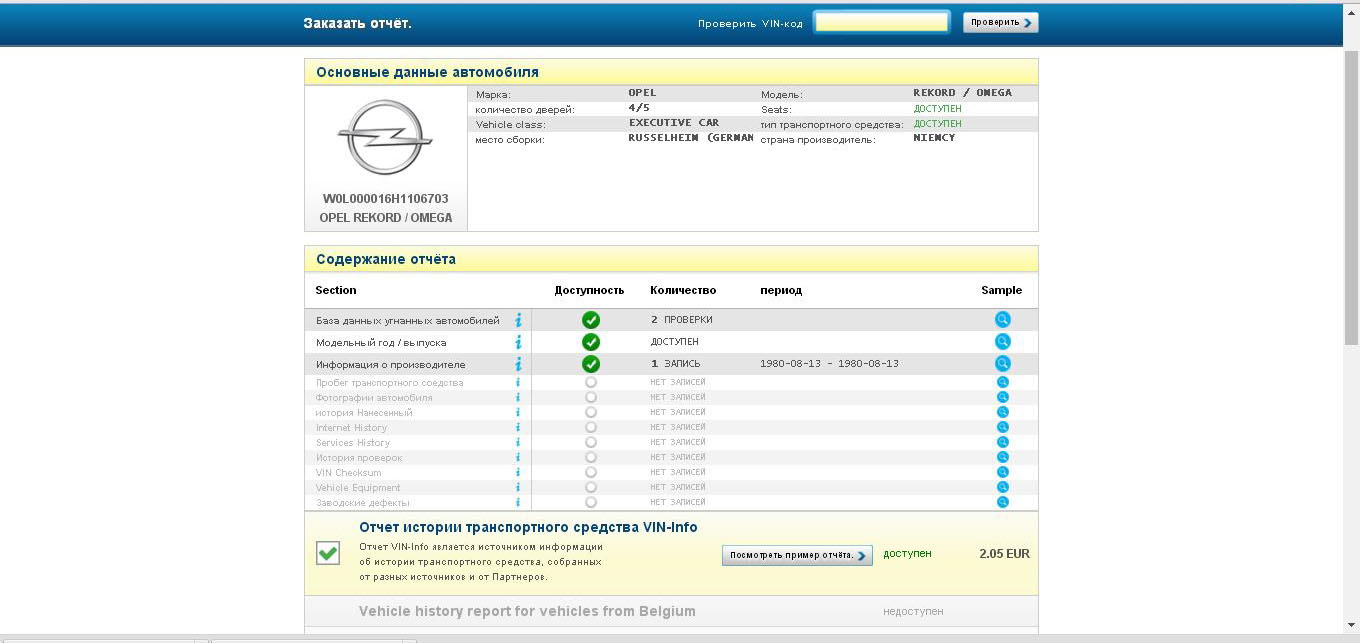Viewport: 1361px width, 643px height.
Task: Open sample magnifier for Vehicle Equipment
Action: pos(1002,487)
